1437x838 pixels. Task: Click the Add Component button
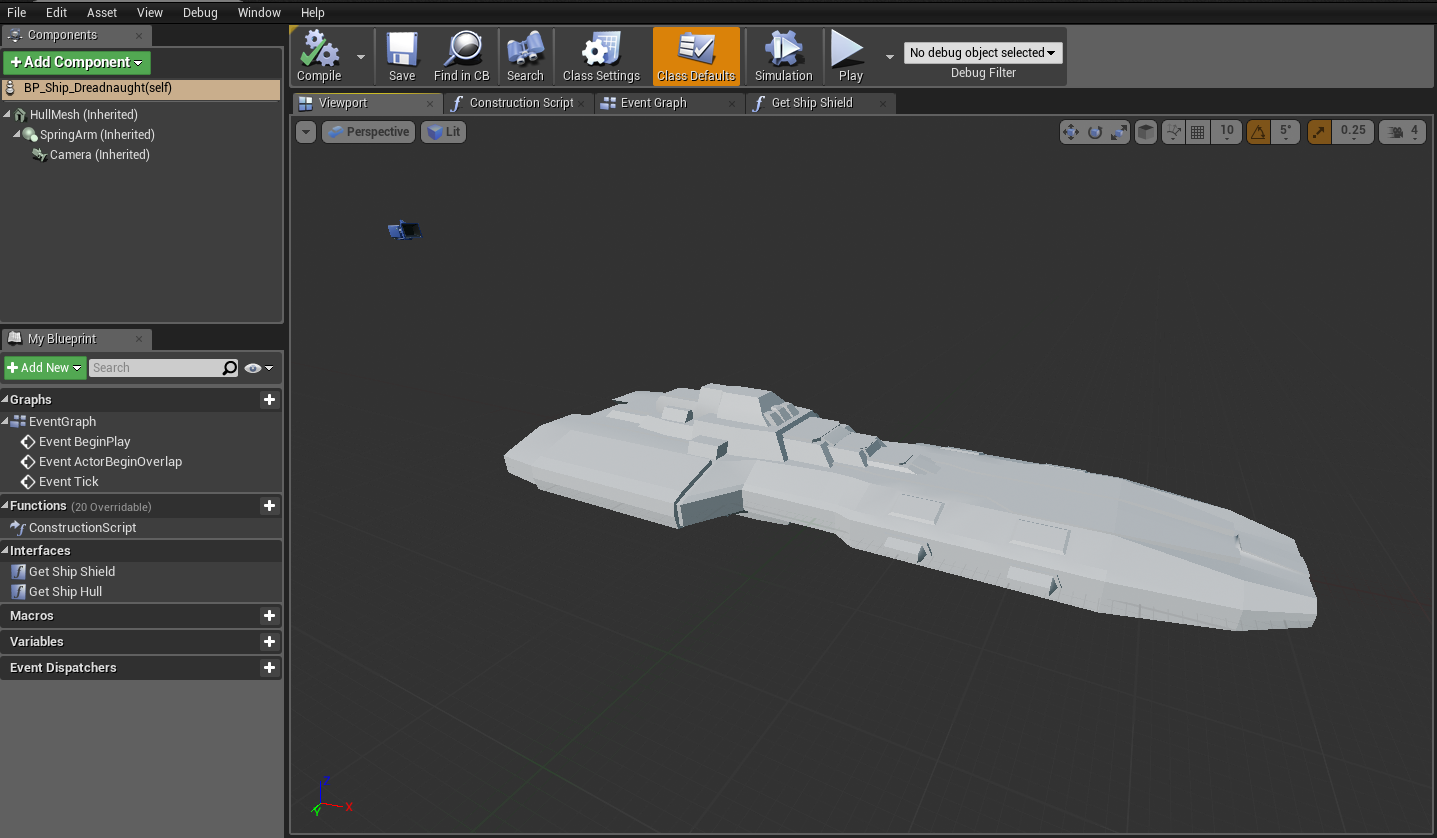(77, 62)
